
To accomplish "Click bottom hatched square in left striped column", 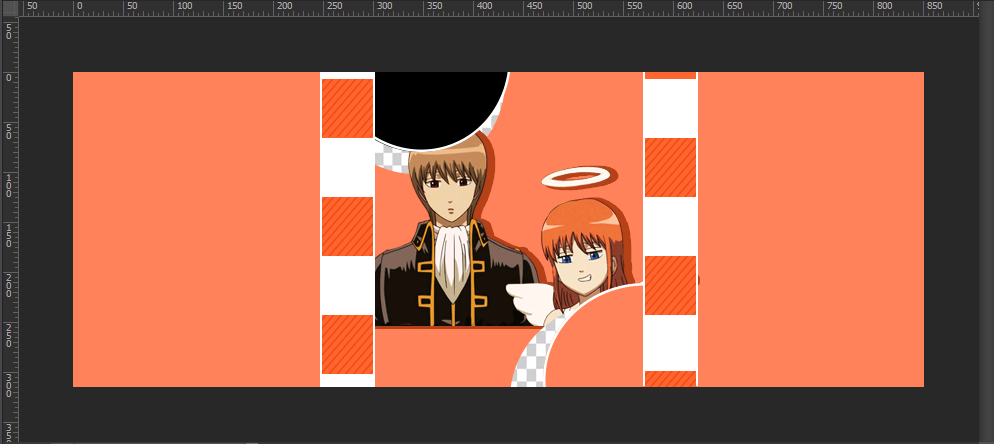I will coord(347,344).
